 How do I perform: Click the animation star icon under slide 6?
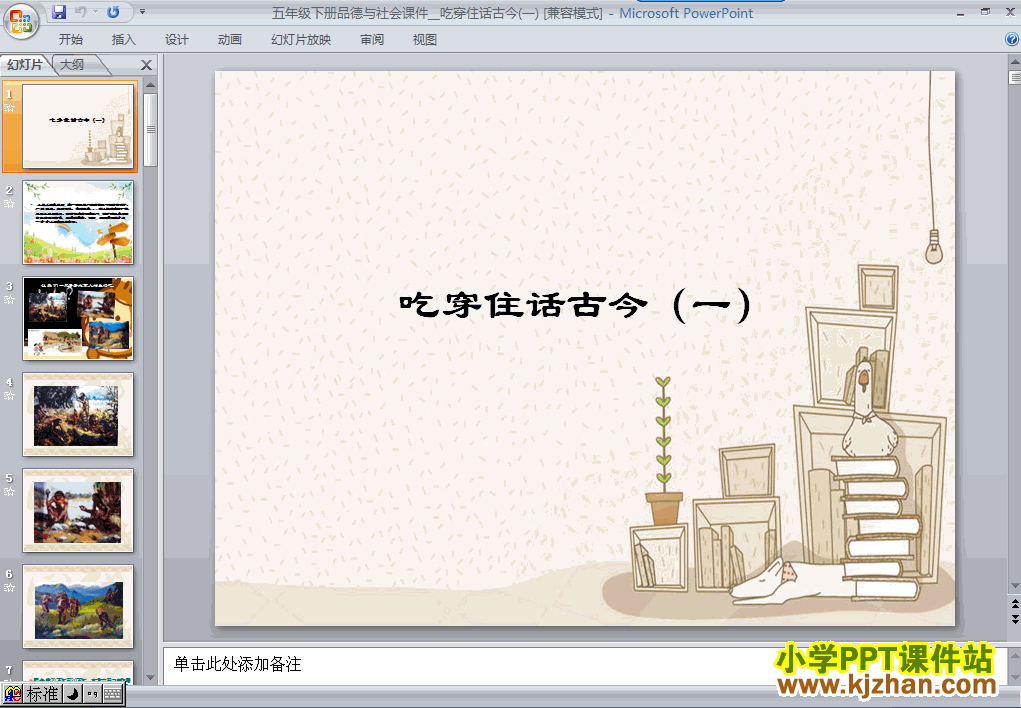tap(9, 588)
